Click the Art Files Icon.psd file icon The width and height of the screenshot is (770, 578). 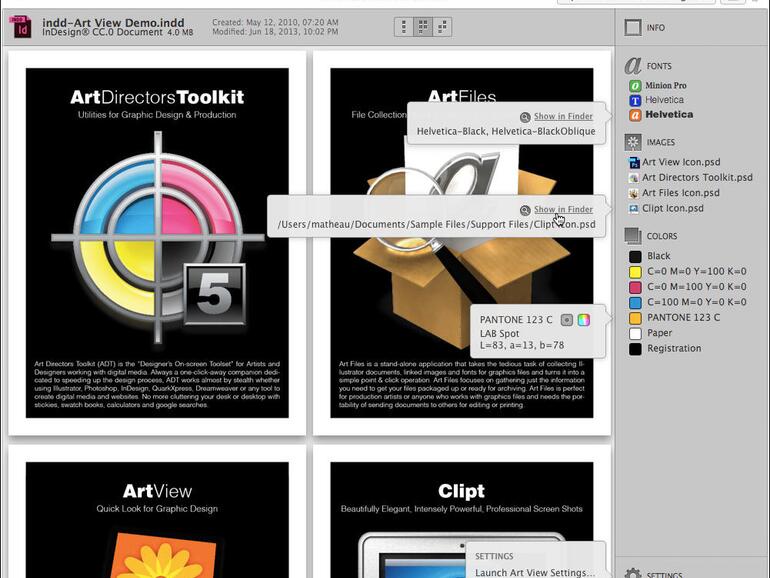pos(634,193)
